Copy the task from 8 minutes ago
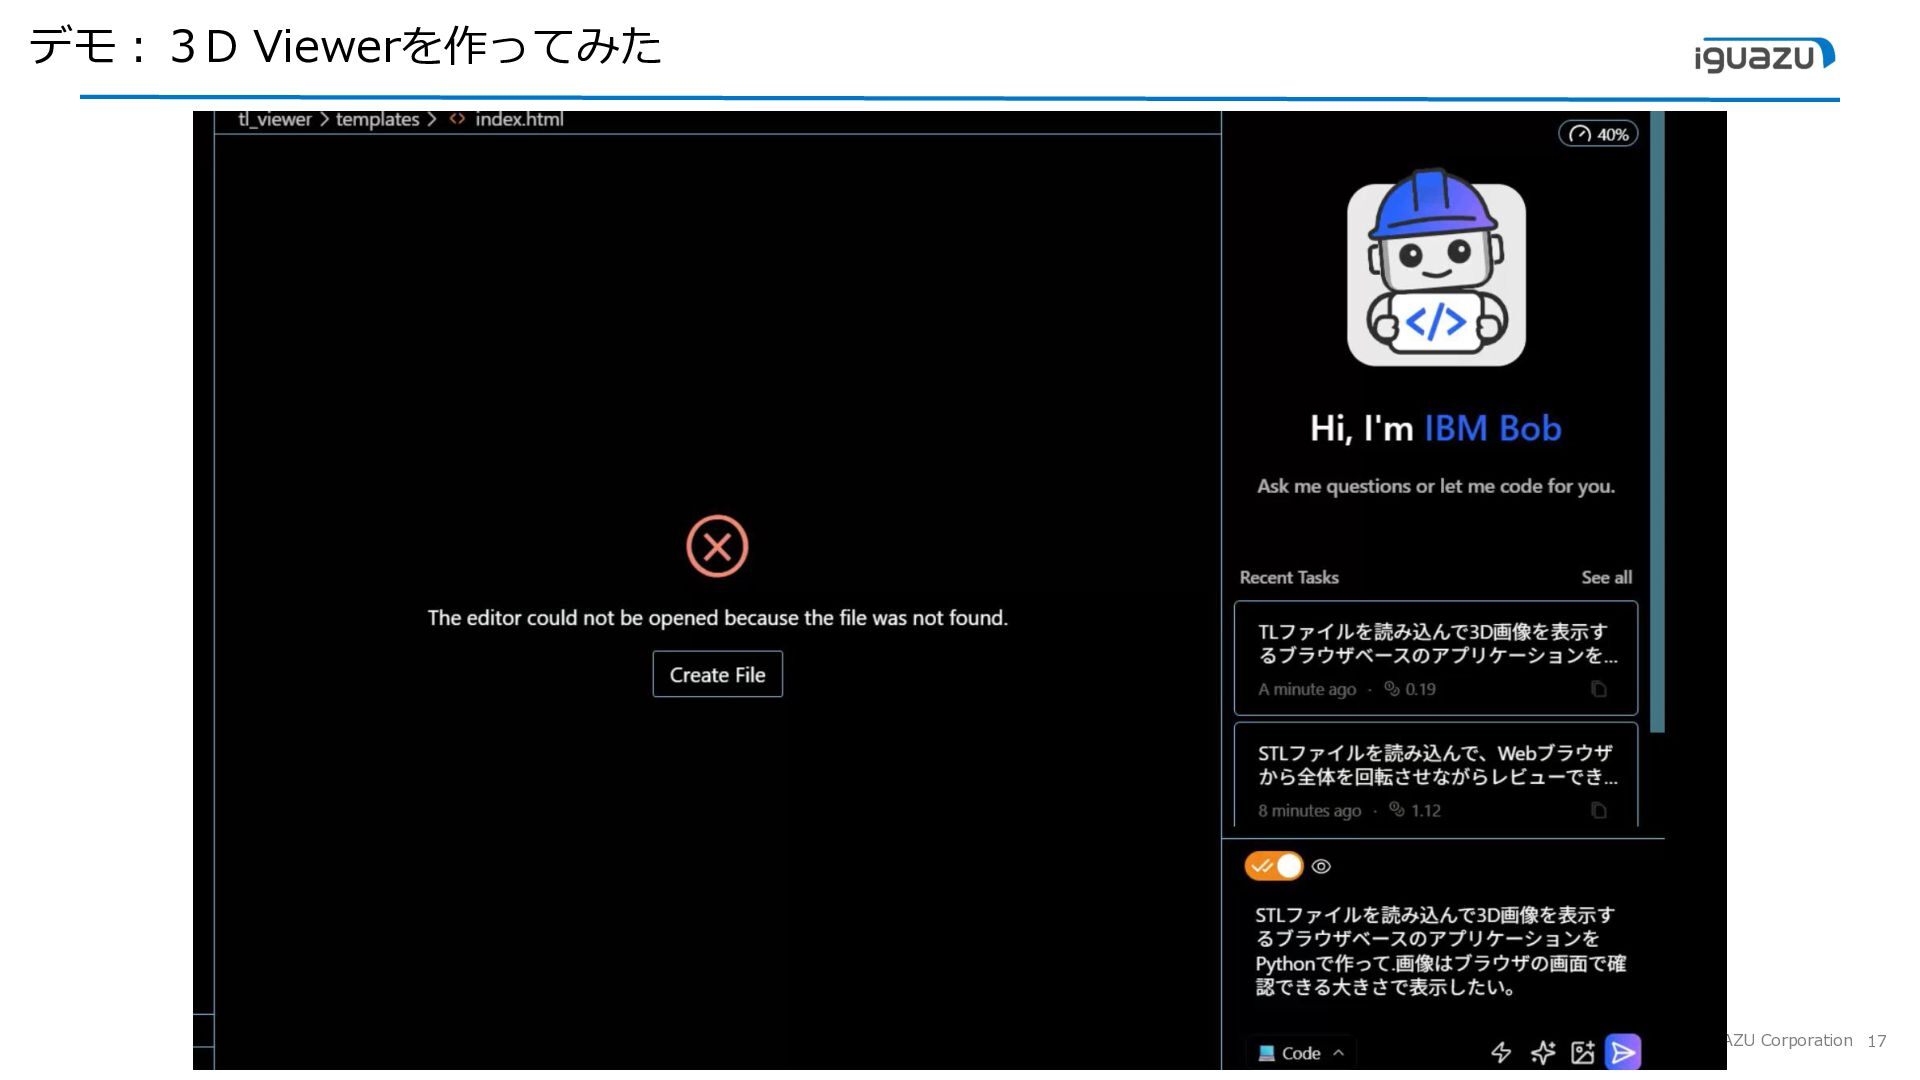The height and width of the screenshot is (1080, 1920). (1599, 810)
